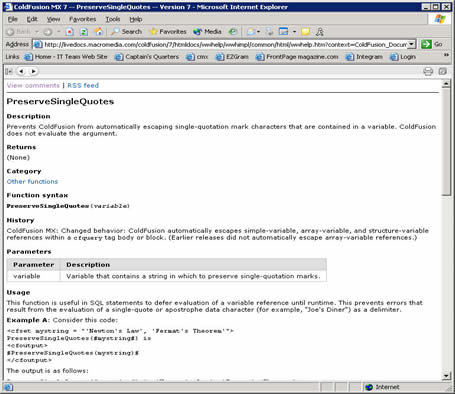Open the Back button history dropdown arrow
The width and height of the screenshot is (455, 394).
point(37,32)
